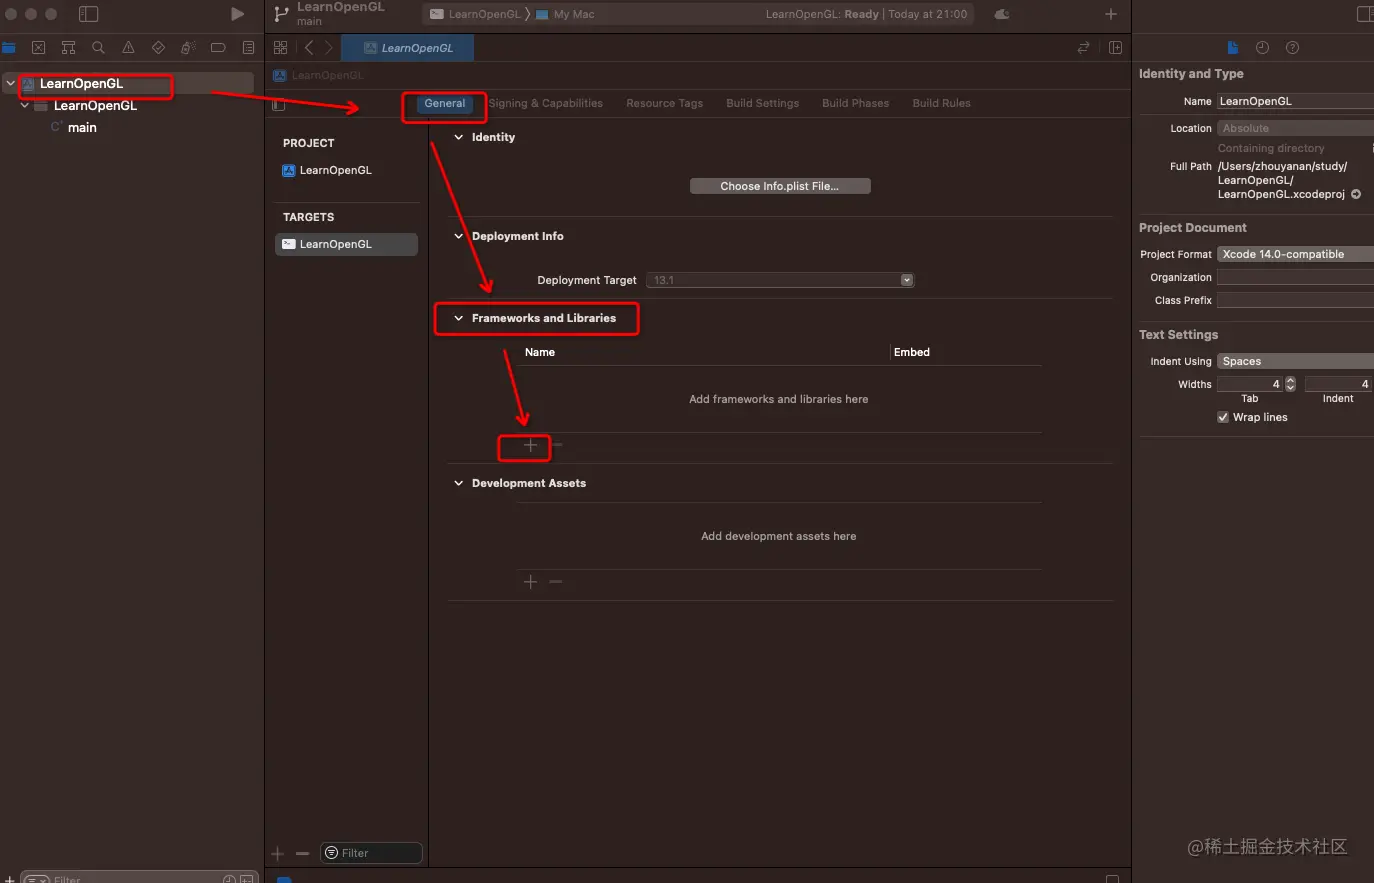
Task: Open the Report navigator
Action: 248,47
